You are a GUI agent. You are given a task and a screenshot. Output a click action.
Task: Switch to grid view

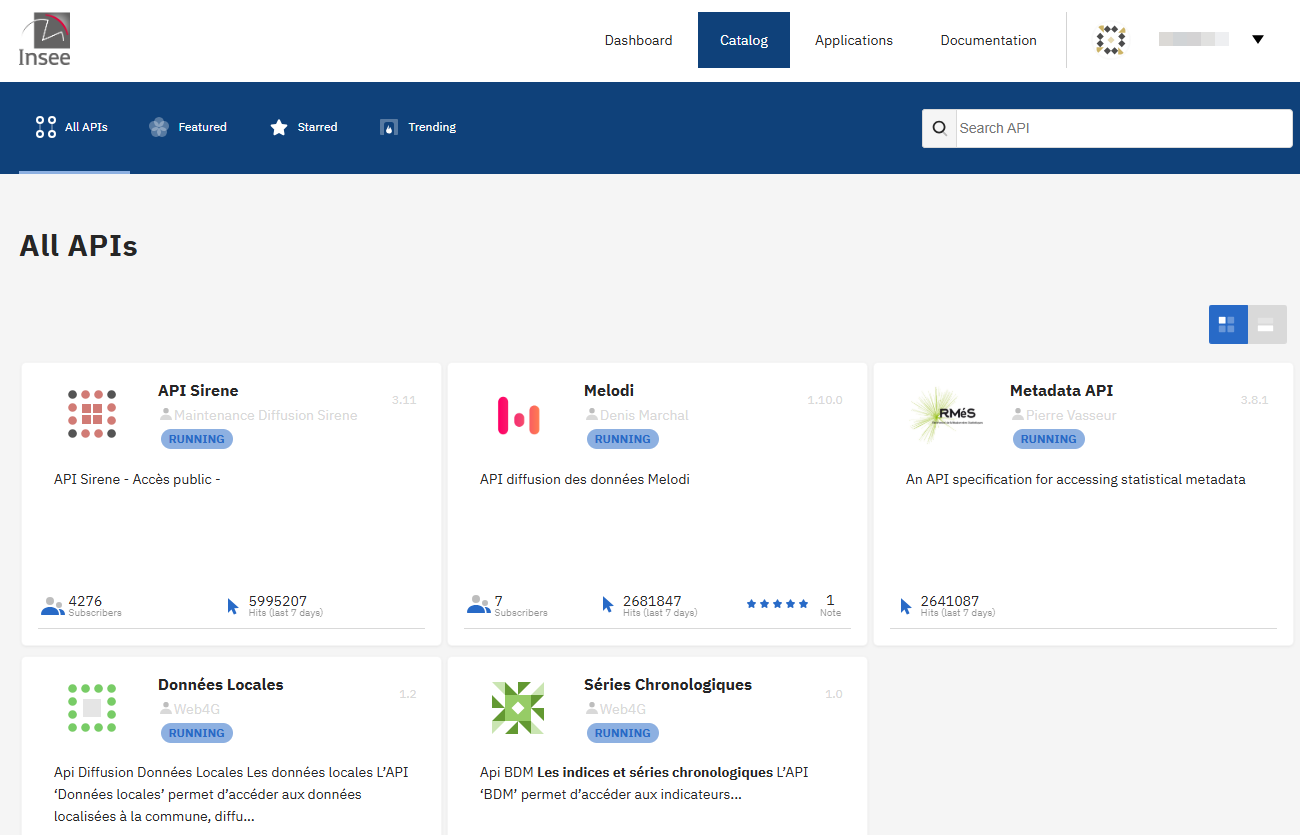point(1228,325)
